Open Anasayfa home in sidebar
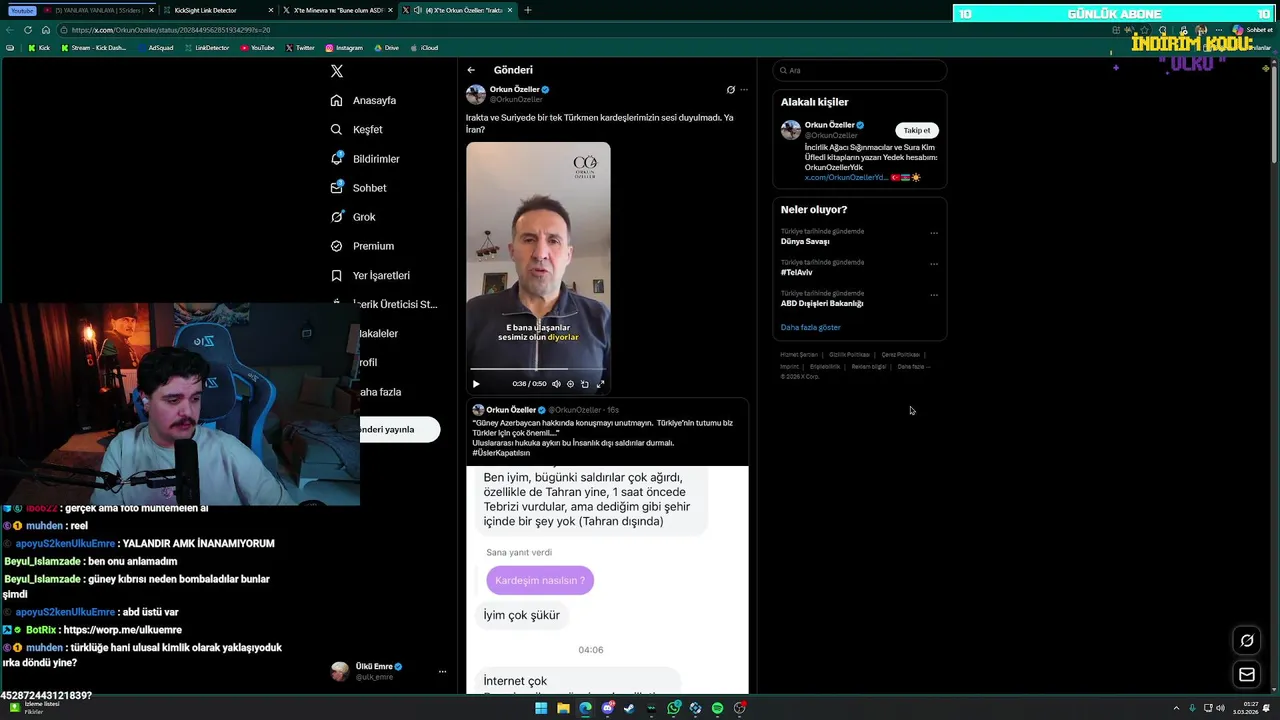1280x720 pixels. click(363, 100)
